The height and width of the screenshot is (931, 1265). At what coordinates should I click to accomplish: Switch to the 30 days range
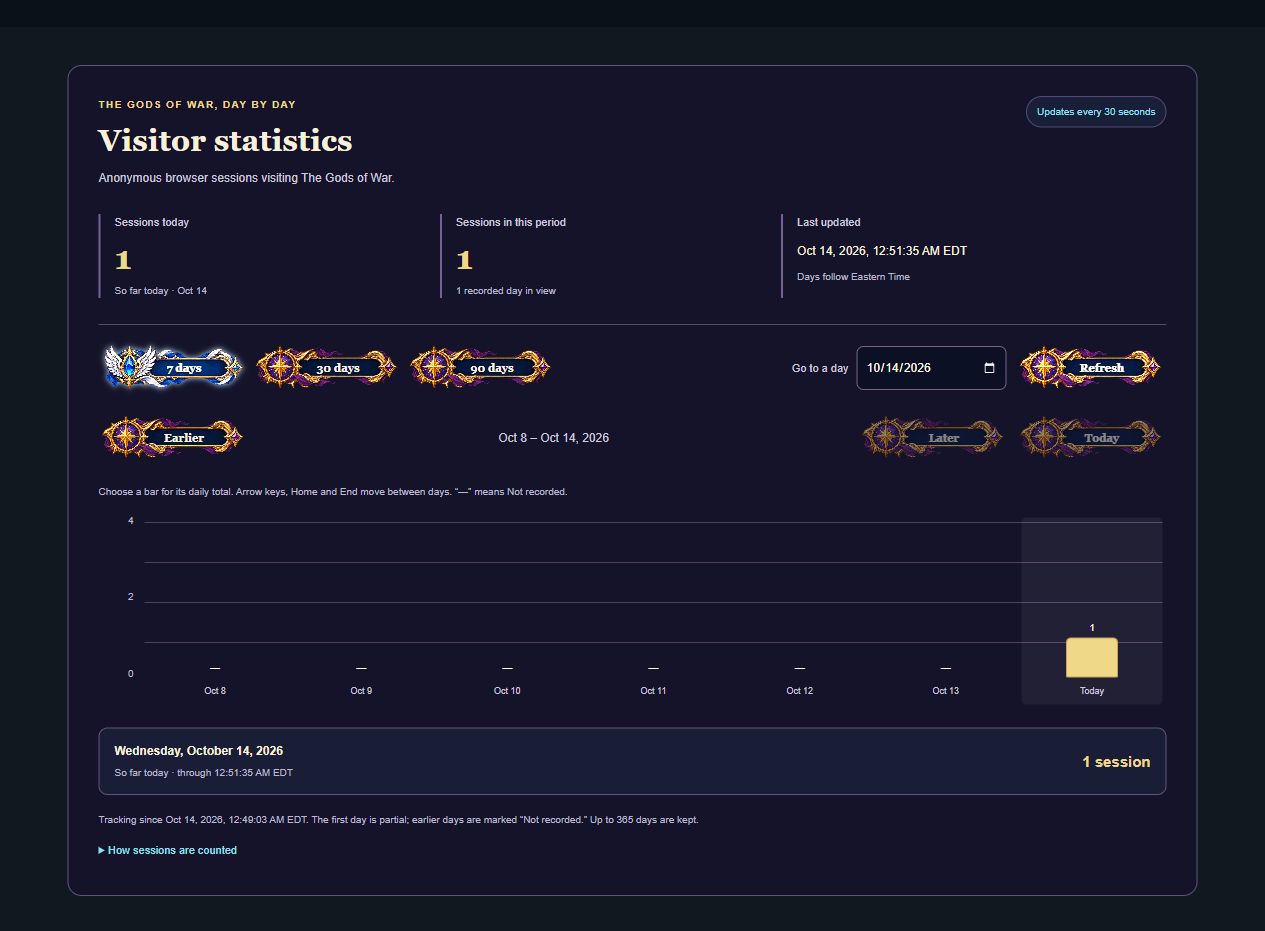(x=326, y=368)
